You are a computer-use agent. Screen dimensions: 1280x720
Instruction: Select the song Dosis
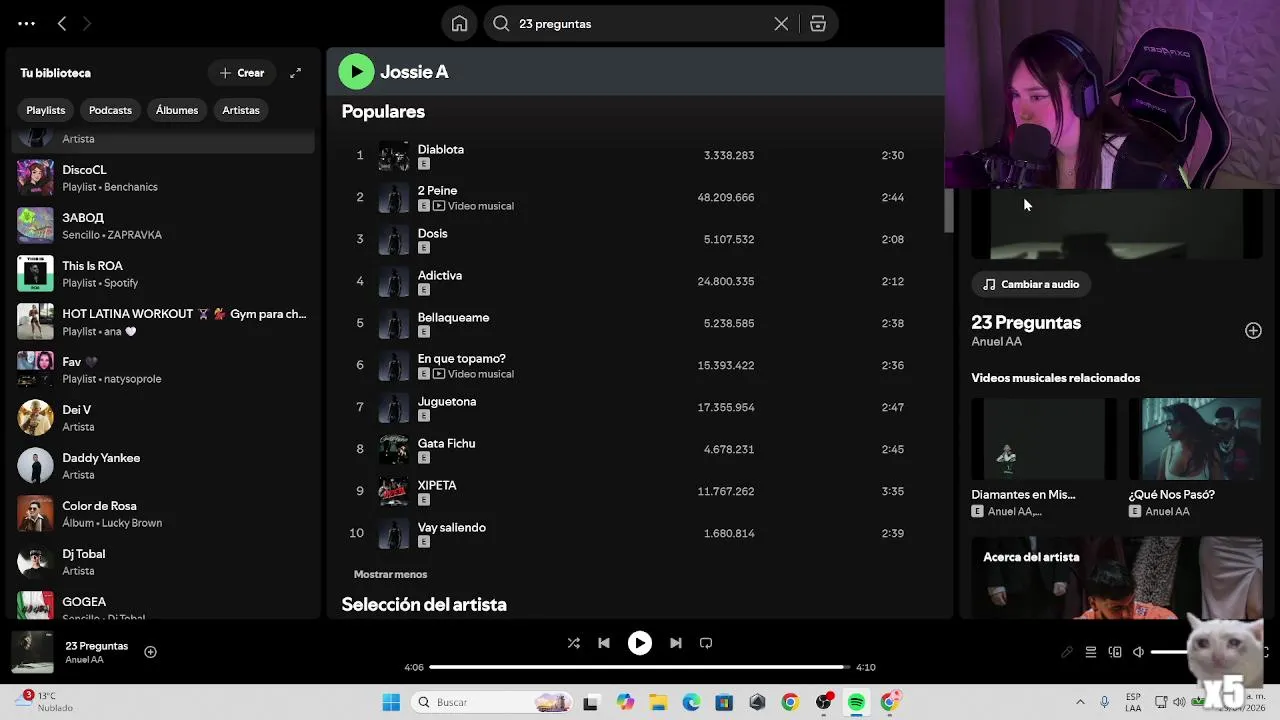pos(432,233)
